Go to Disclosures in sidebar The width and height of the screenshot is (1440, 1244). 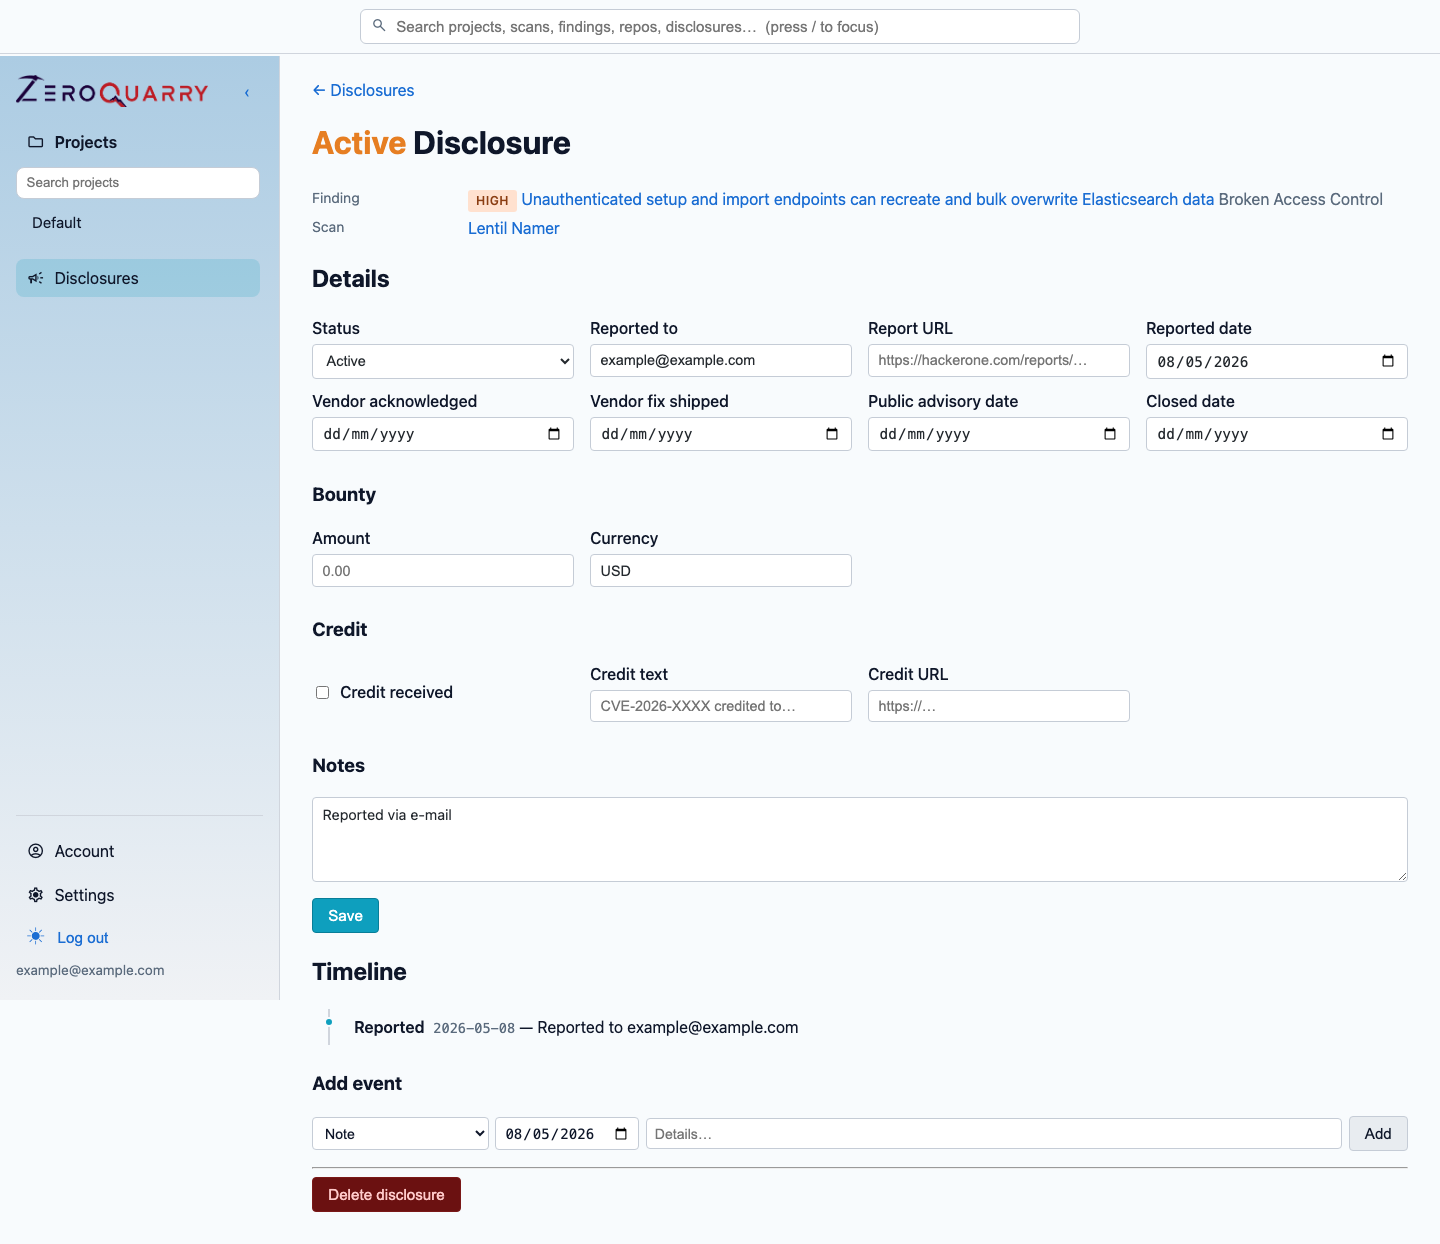138,278
